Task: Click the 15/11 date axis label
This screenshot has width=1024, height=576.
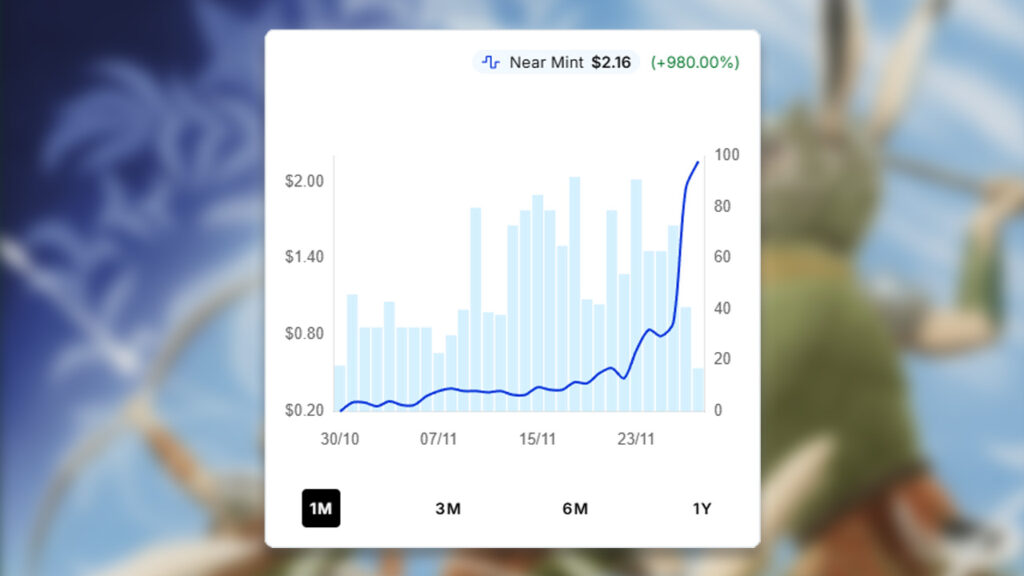Action: [537, 439]
